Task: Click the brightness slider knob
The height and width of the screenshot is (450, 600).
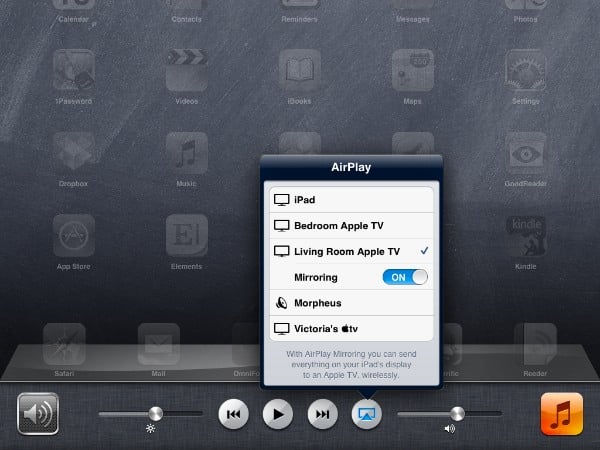Action: pyautogui.click(x=155, y=414)
